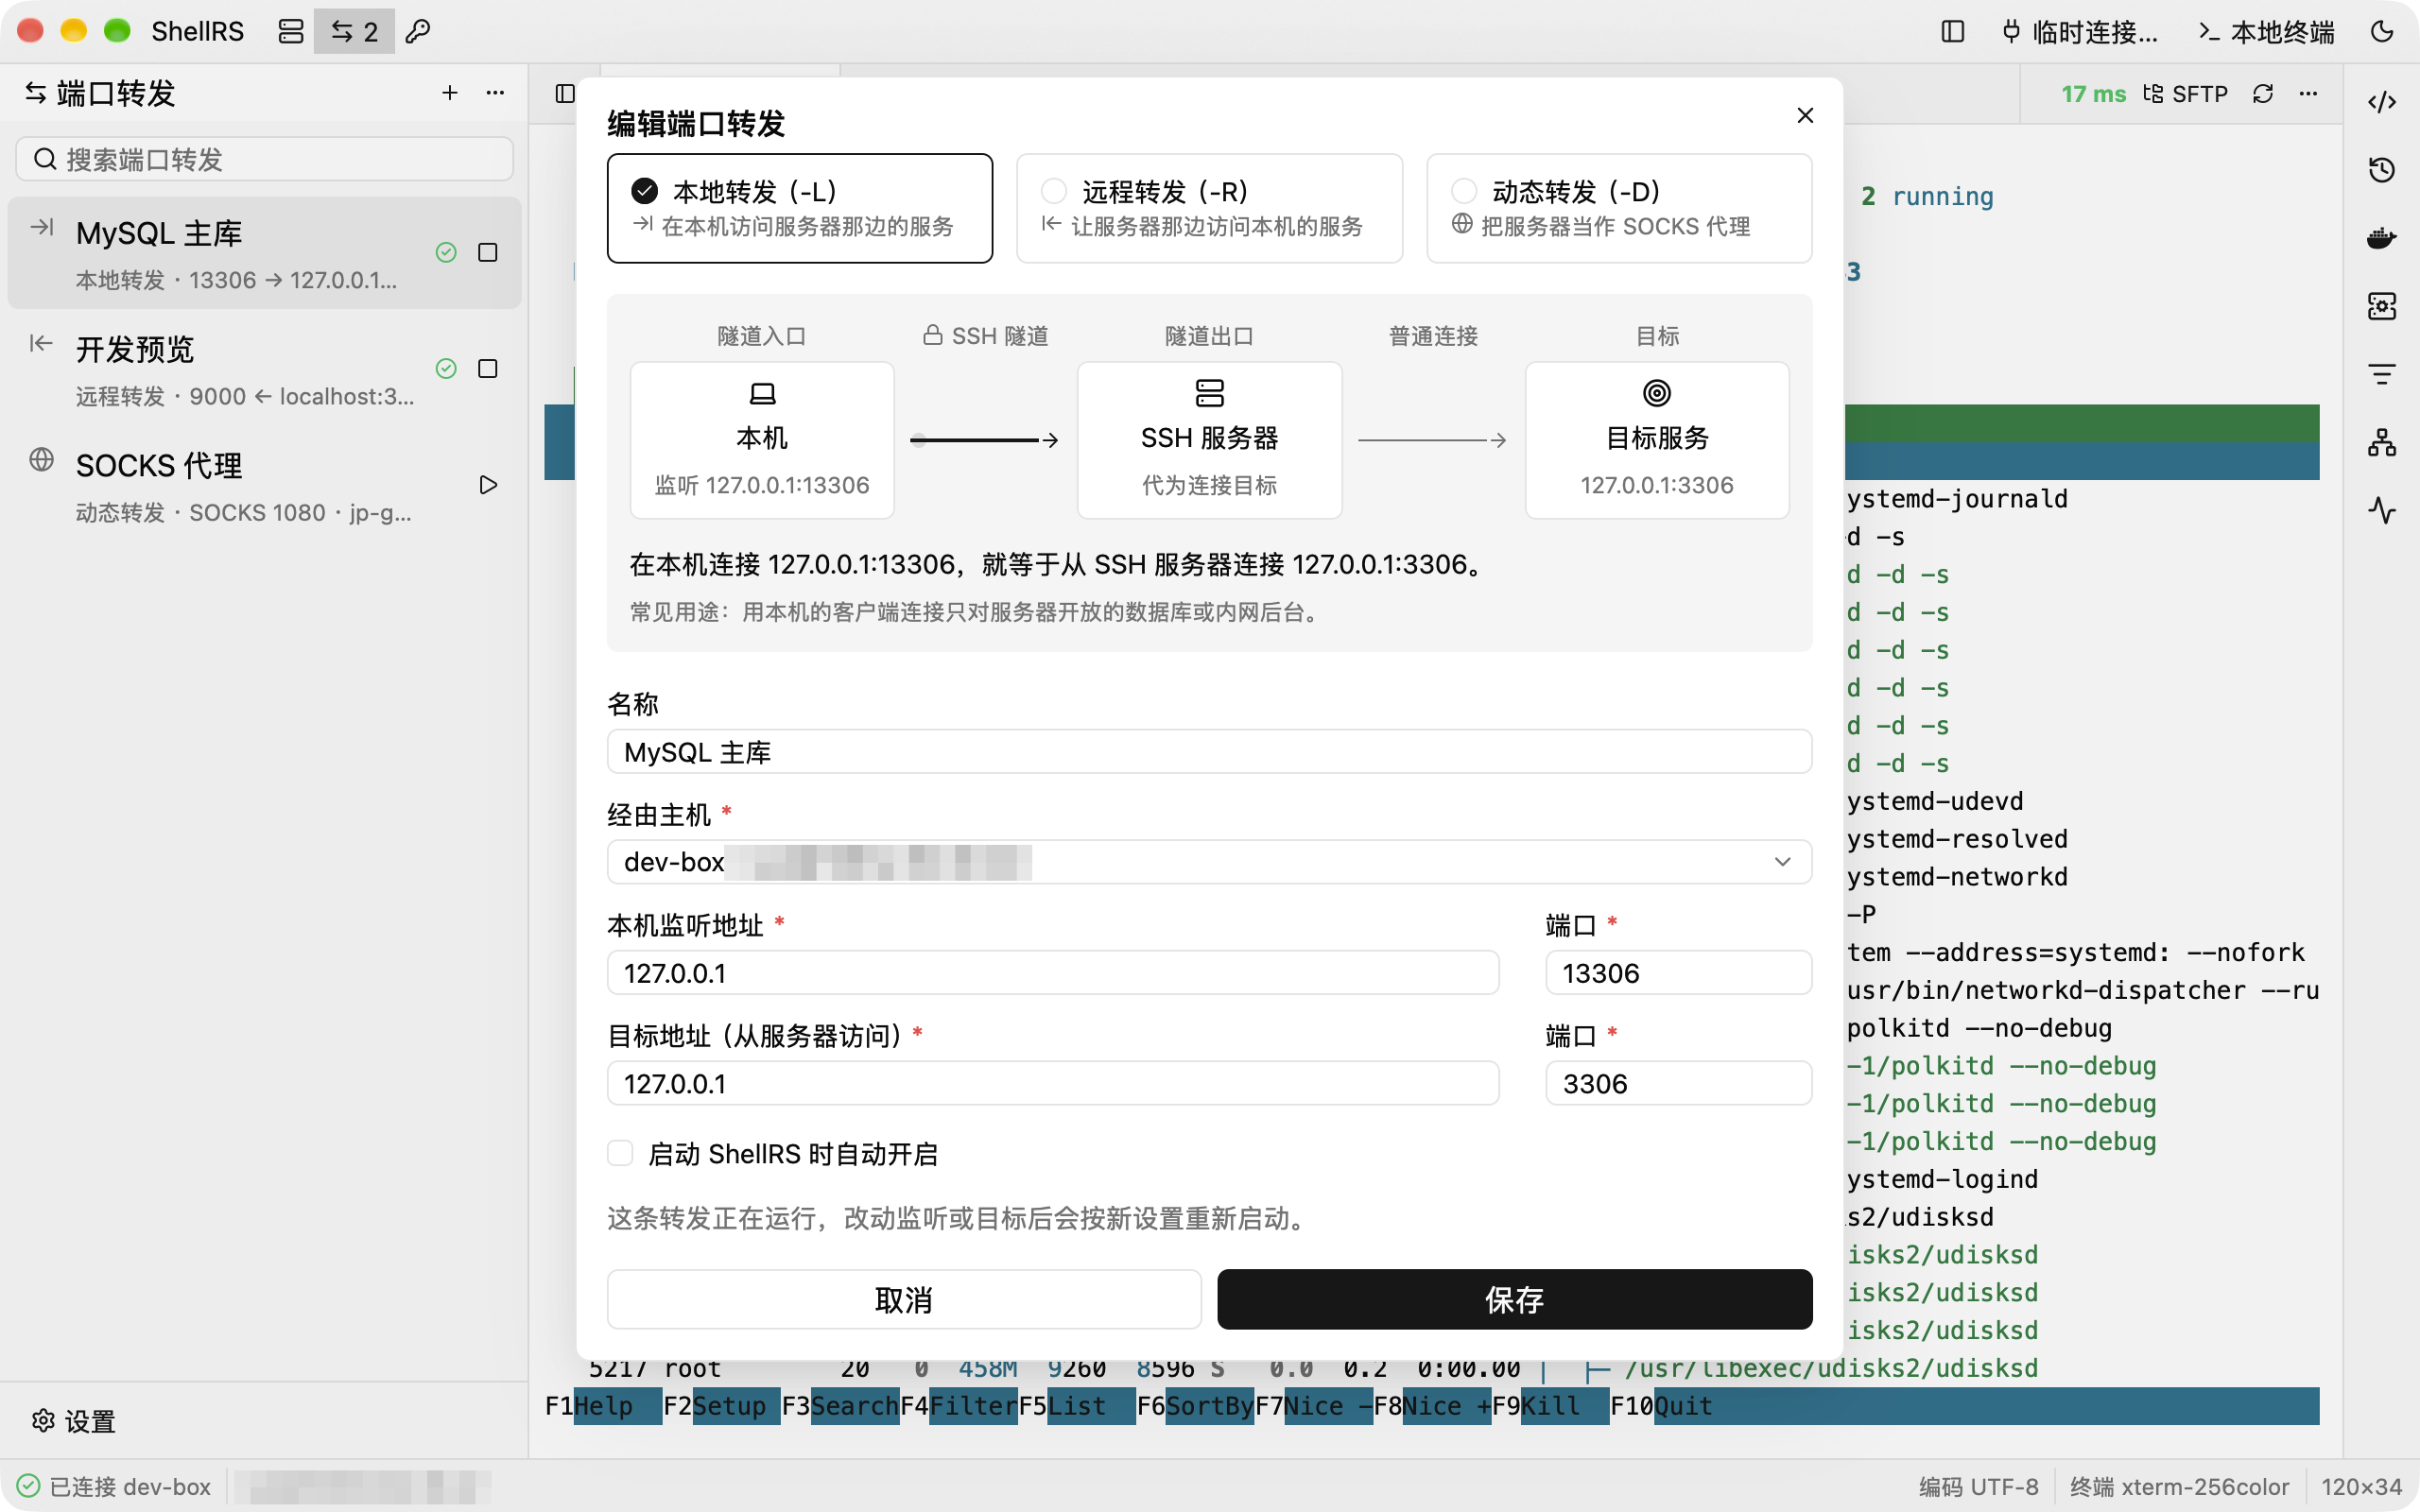The image size is (2420, 1512).
Task: Click the temporary connection button
Action: [2079, 32]
